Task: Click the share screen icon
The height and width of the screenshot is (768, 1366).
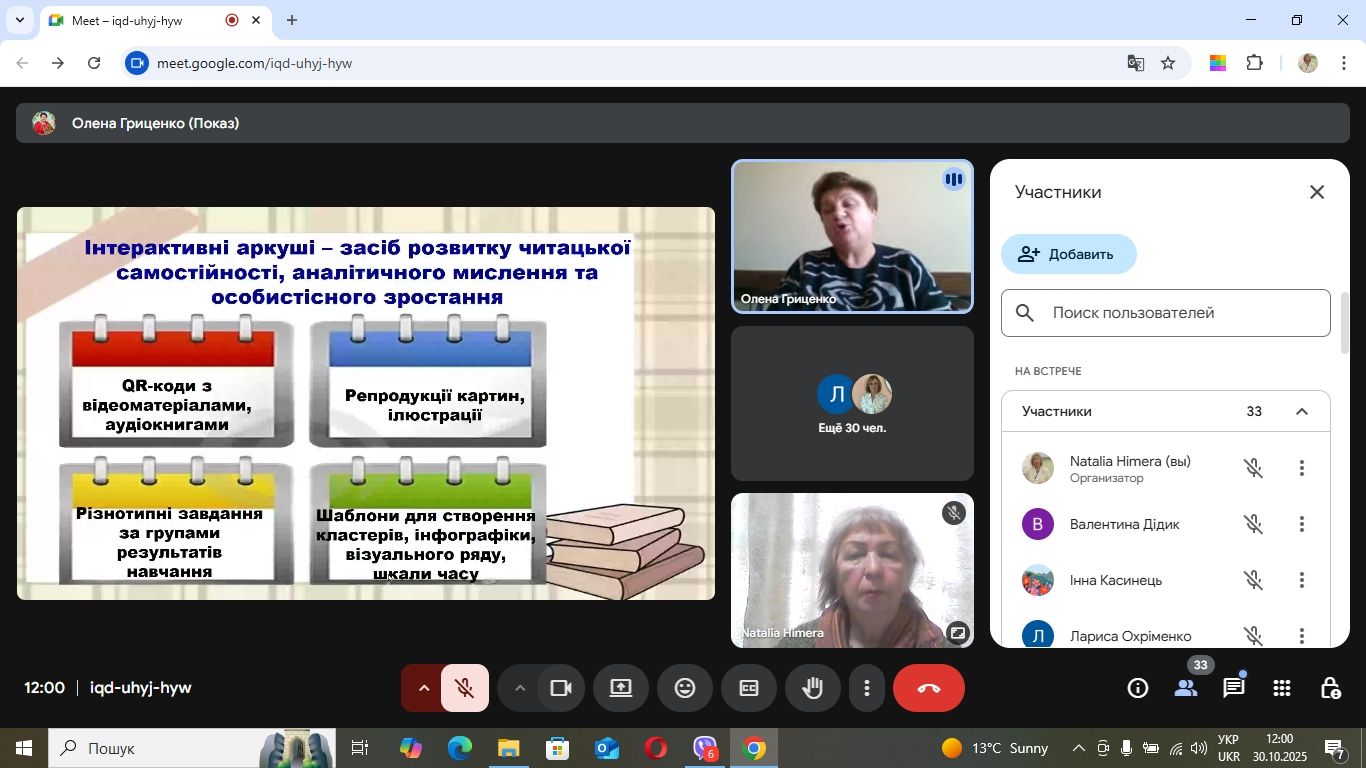Action: point(621,688)
